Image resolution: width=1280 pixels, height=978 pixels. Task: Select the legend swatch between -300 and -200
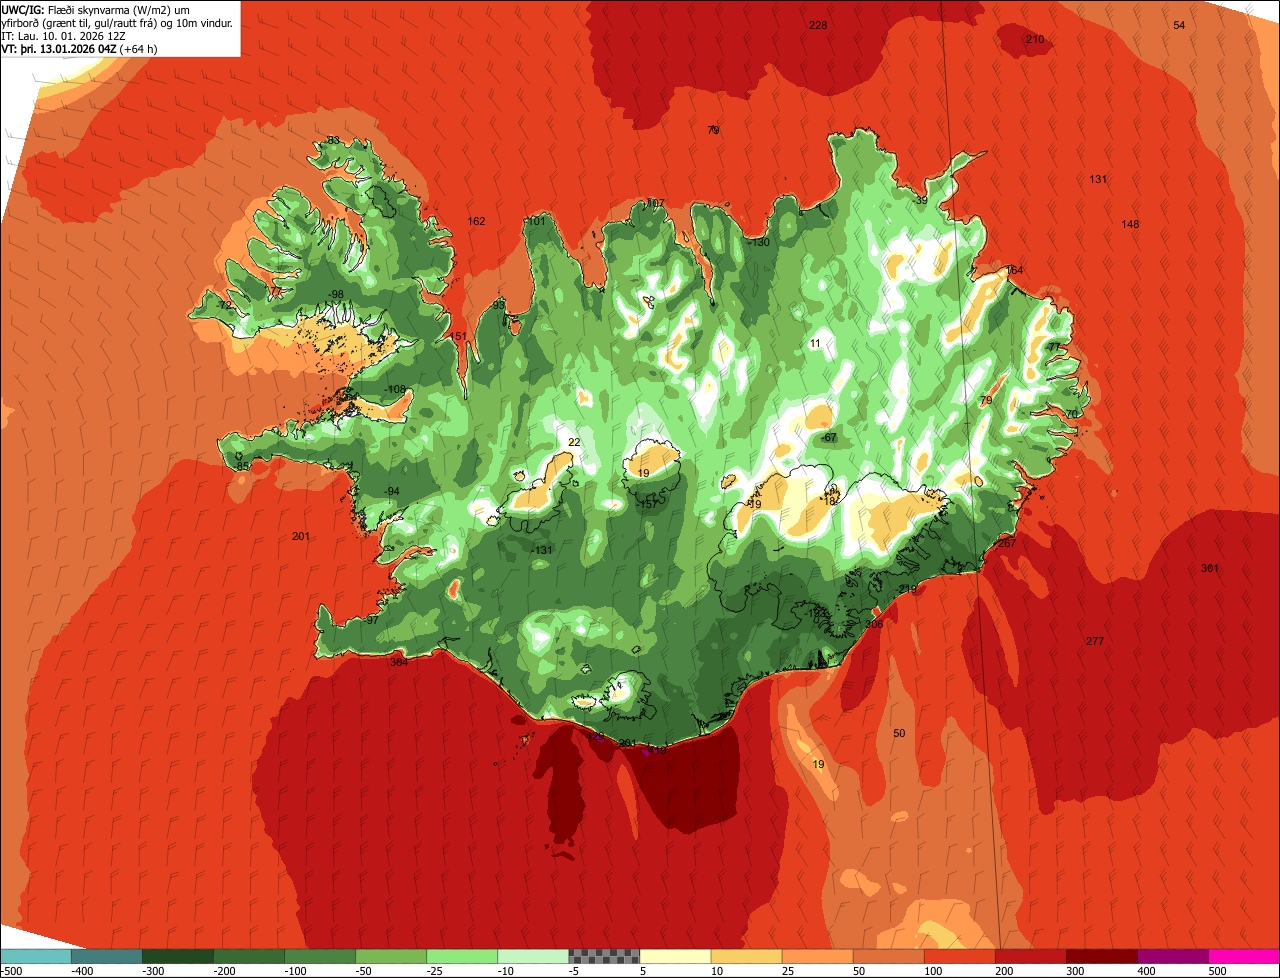(x=178, y=956)
